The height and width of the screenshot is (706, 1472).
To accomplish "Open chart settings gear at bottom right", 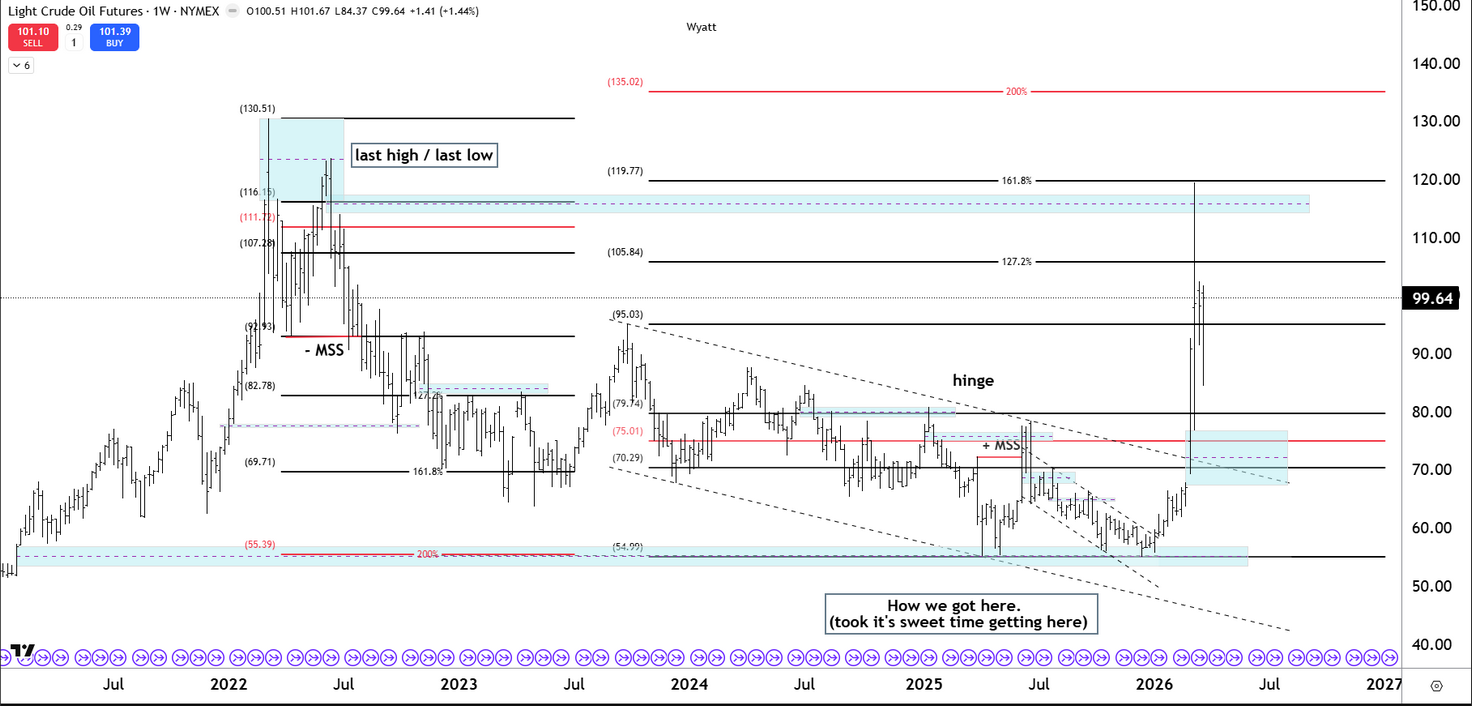I will [1436, 686].
